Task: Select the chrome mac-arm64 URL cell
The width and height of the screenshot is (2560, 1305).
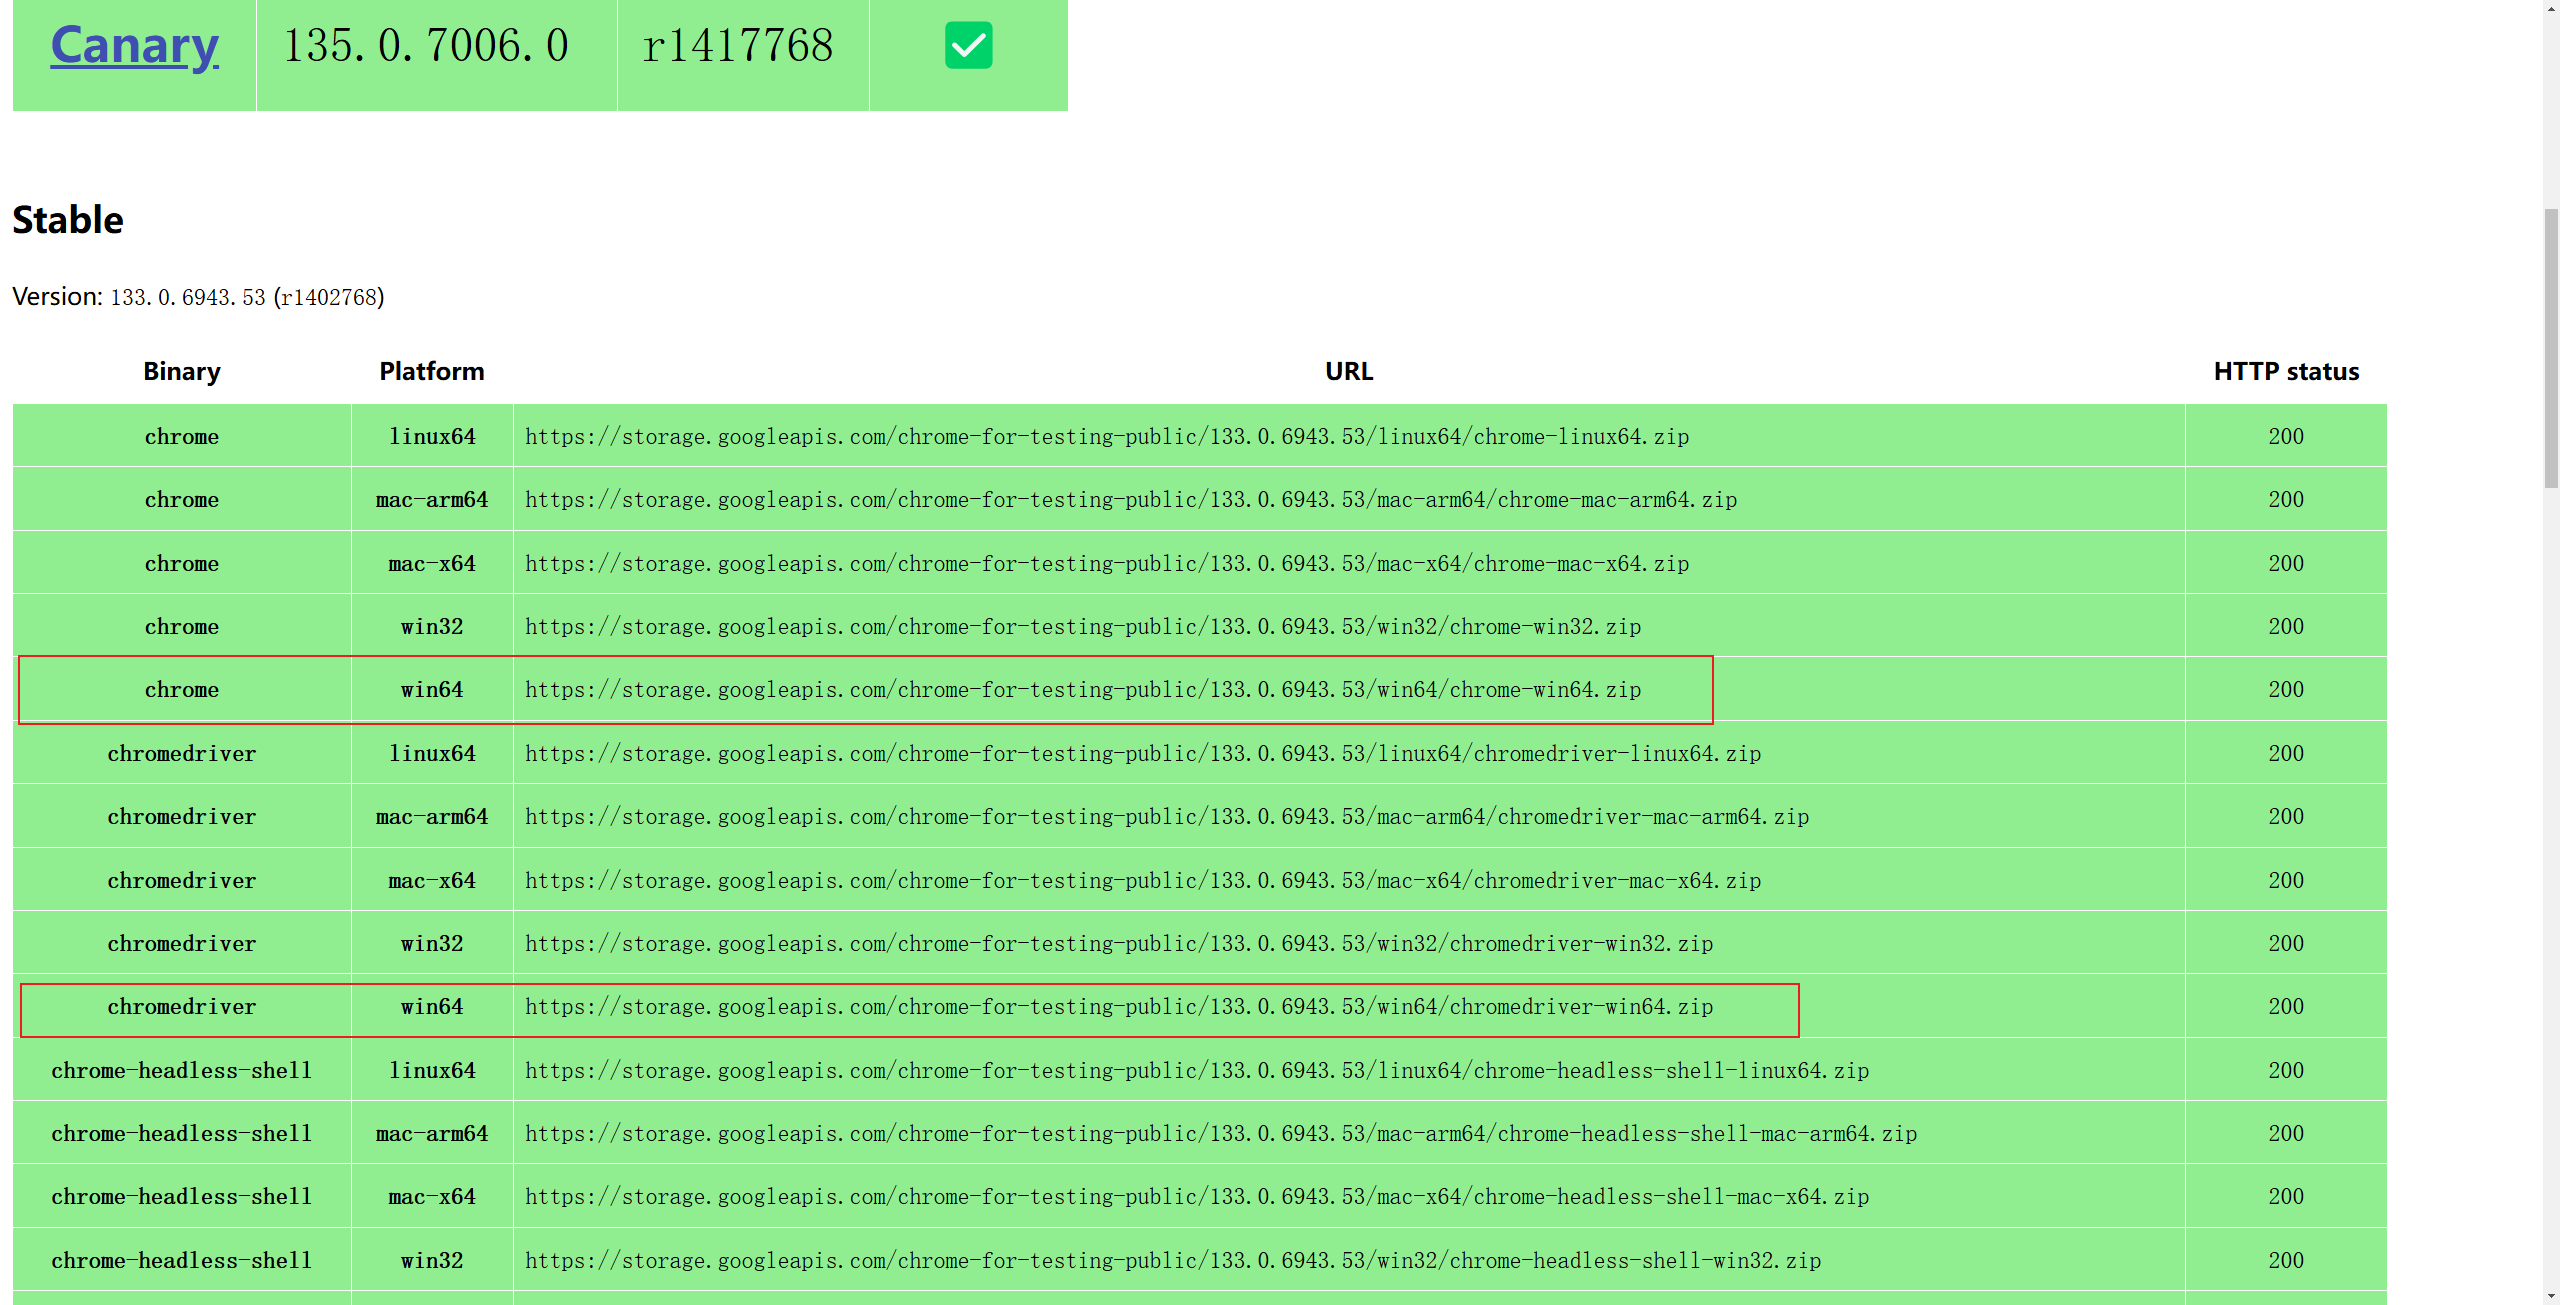Action: tap(1130, 500)
